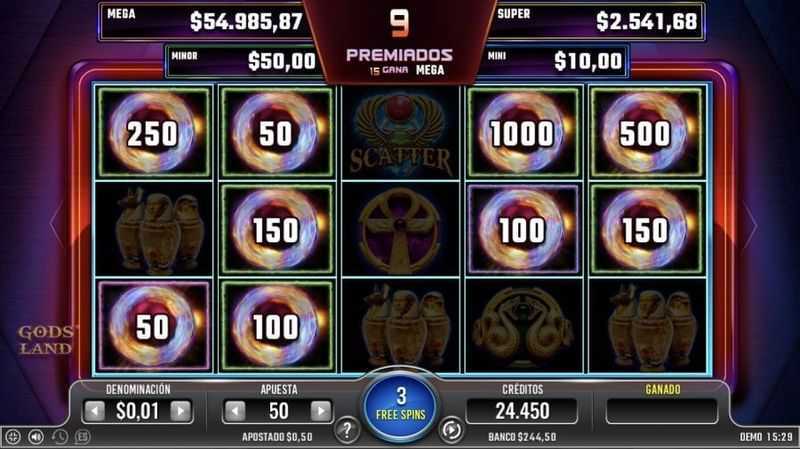Go to next game right chevron
Viewport: 800px width, 449px height.
(750, 223)
